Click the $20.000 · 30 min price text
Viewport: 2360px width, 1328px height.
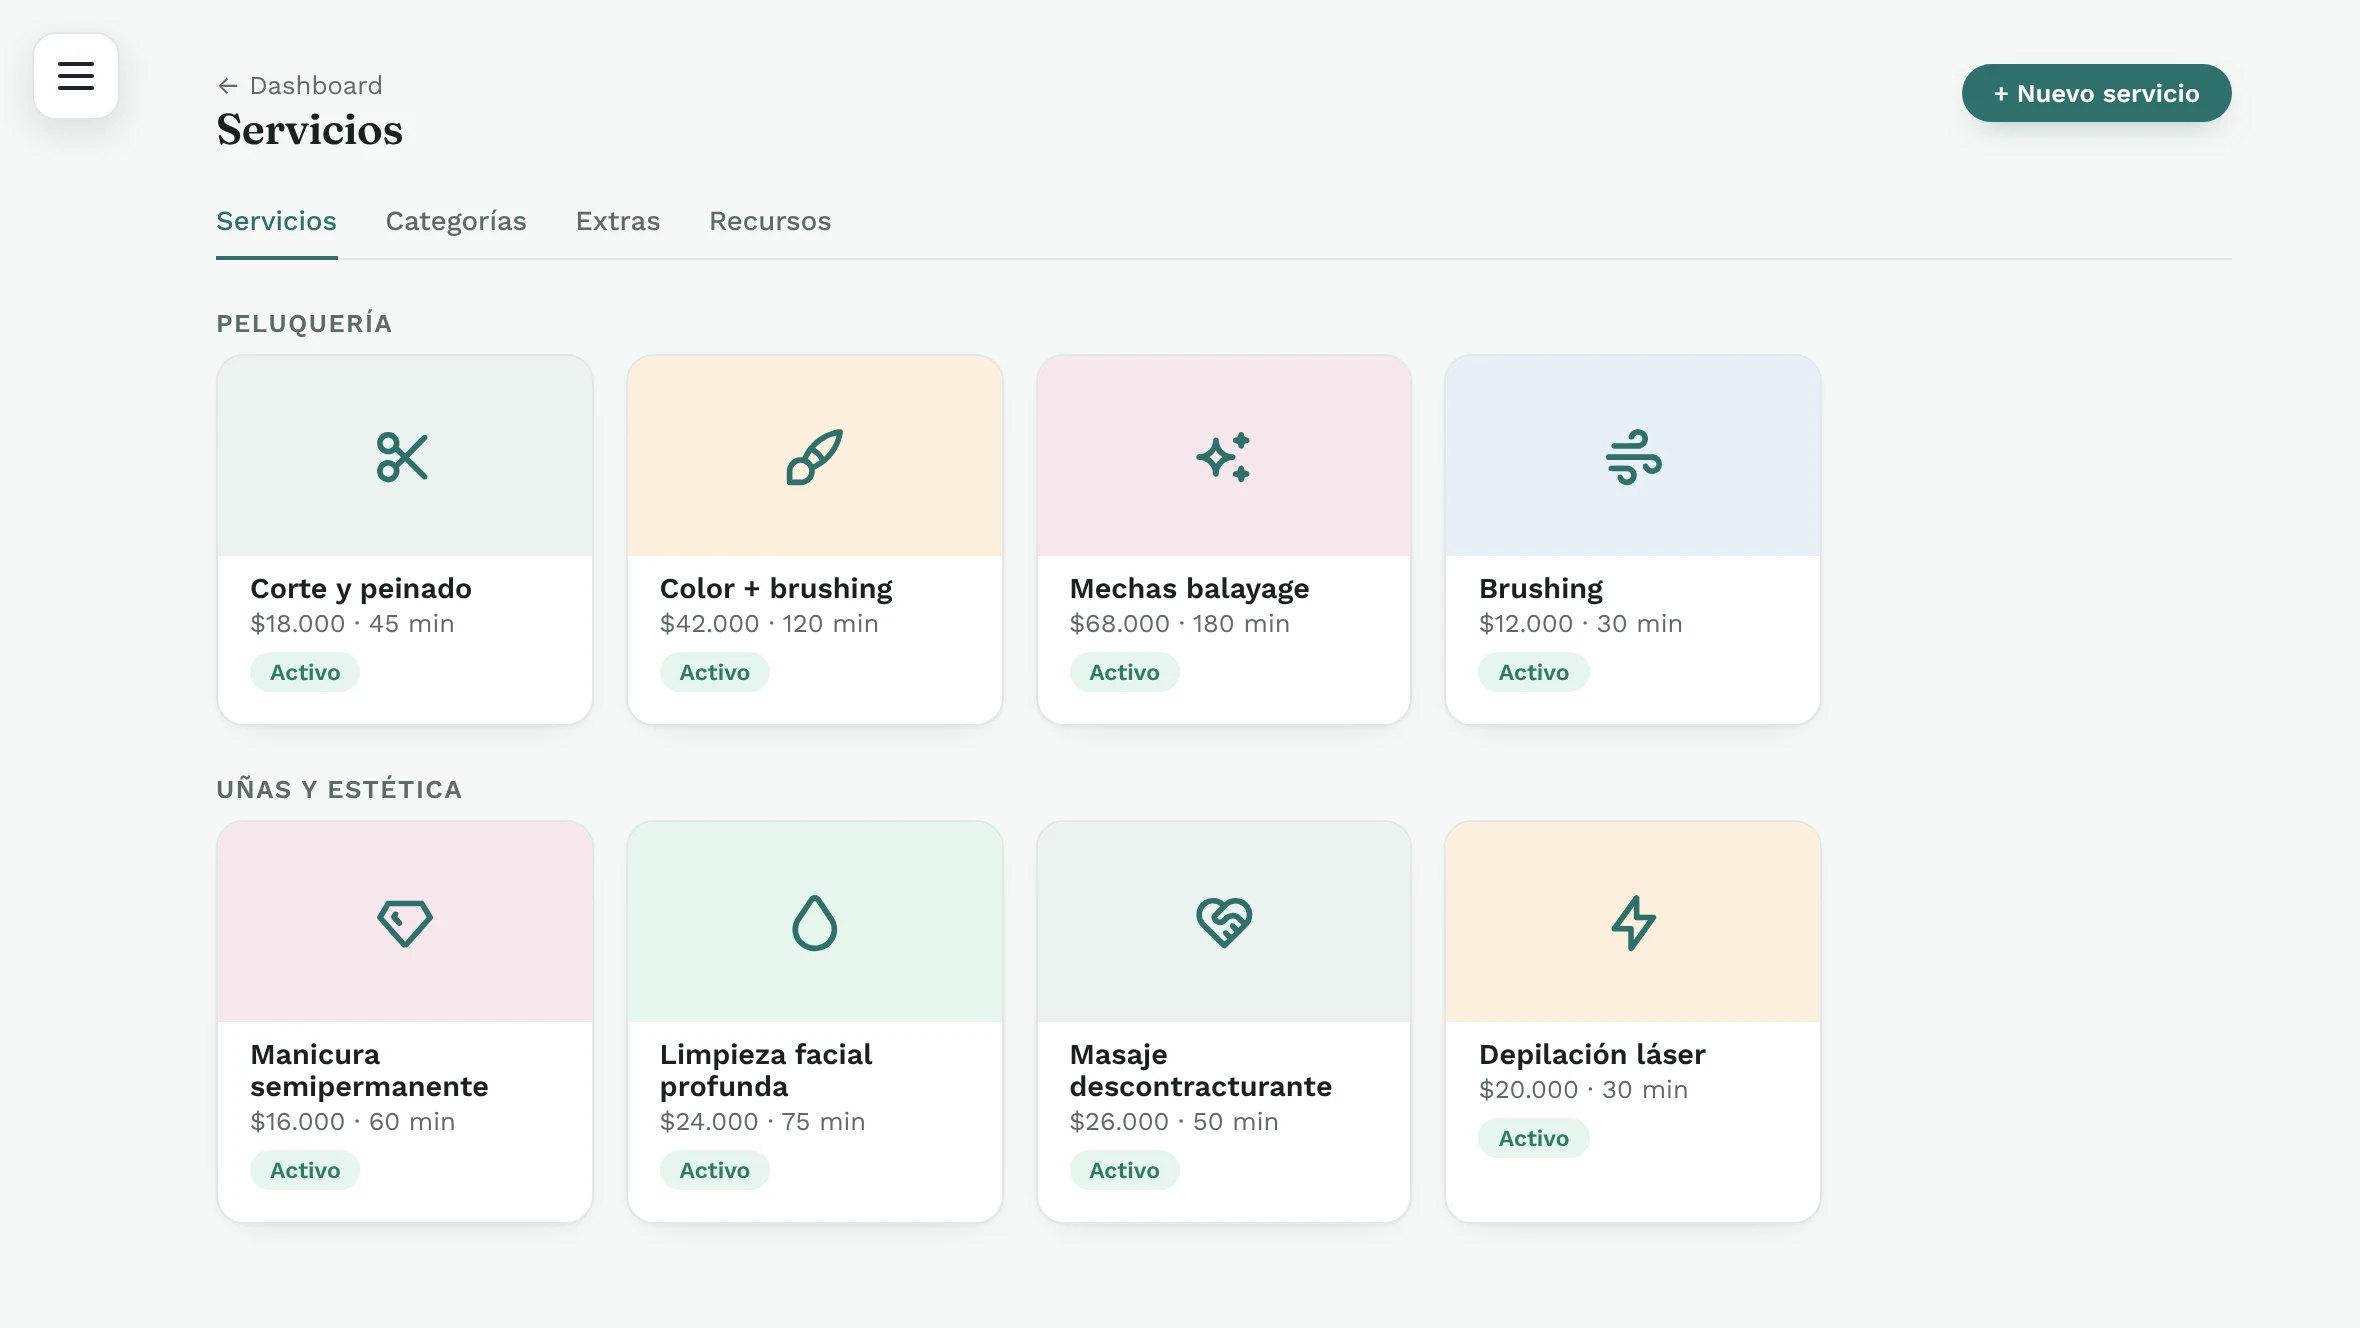tap(1583, 1090)
